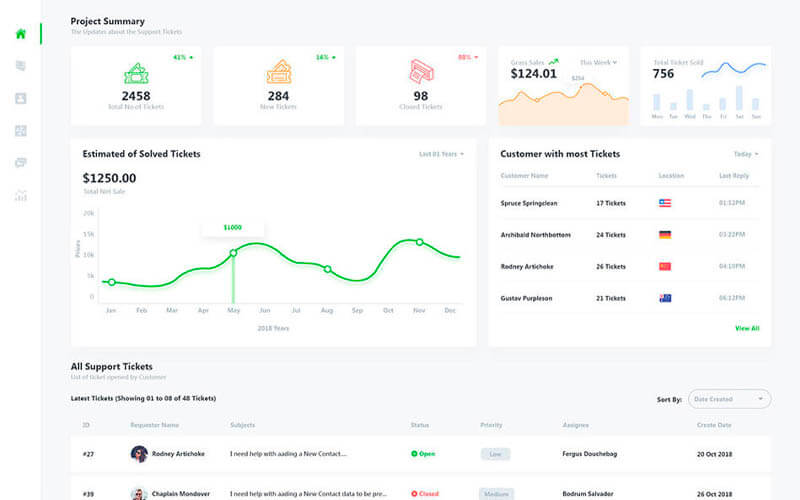
Task: Open the analytics chart sidebar icon
Action: click(20, 195)
